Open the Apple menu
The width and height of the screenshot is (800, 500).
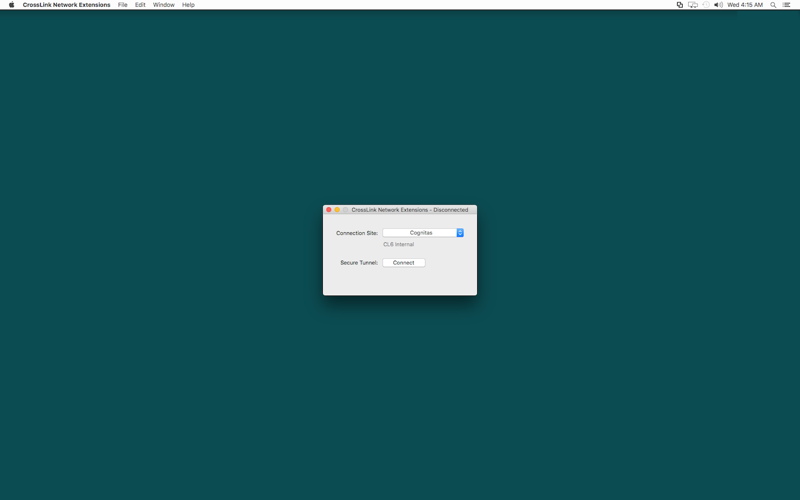pos(11,5)
